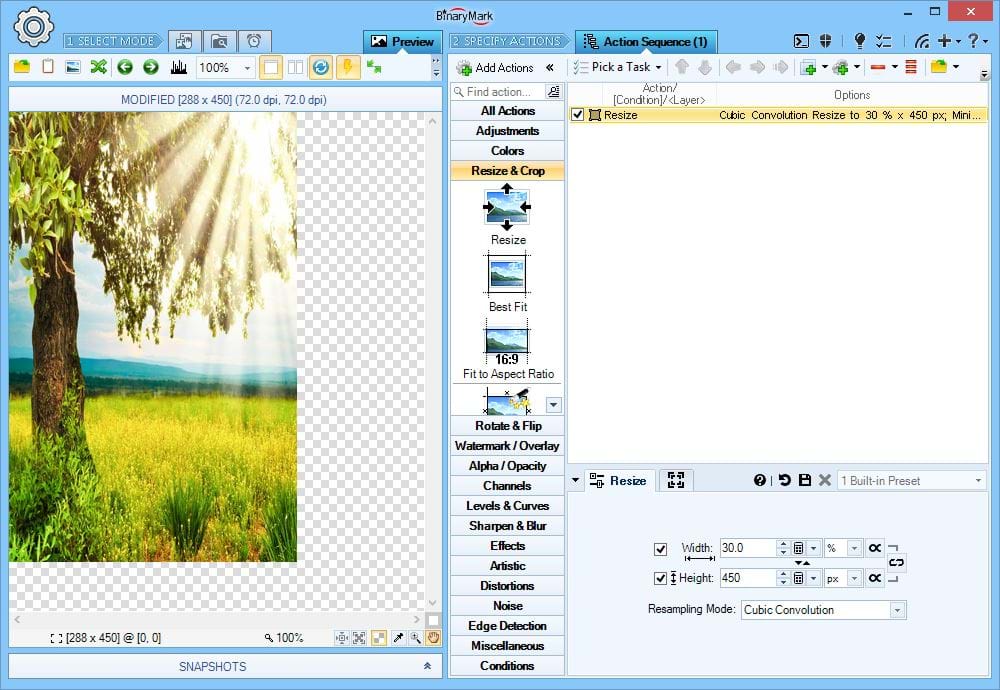Select the Fit to Aspect Ratio action
1000x690 pixels.
tap(507, 342)
